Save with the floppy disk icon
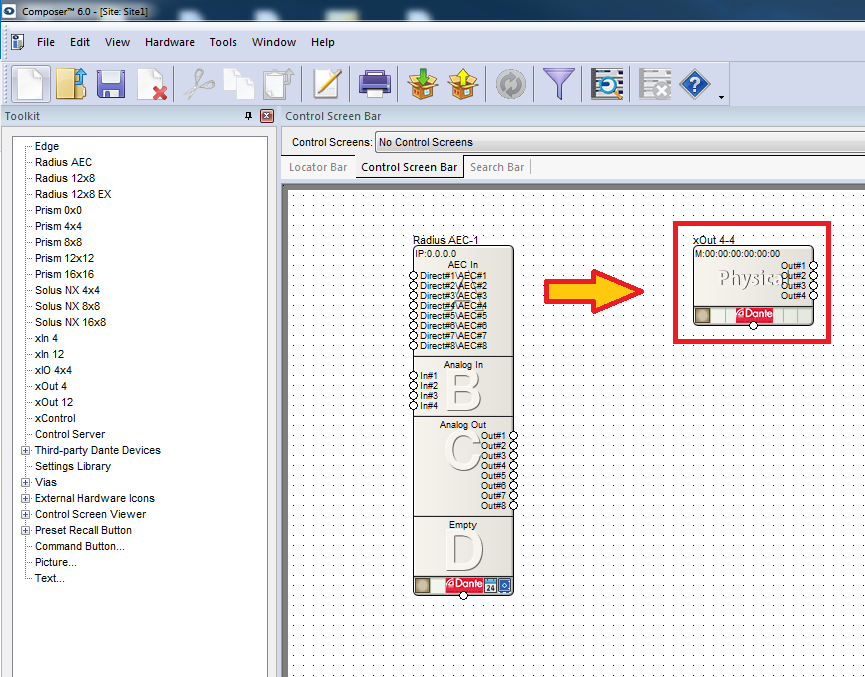865x677 pixels. 111,84
